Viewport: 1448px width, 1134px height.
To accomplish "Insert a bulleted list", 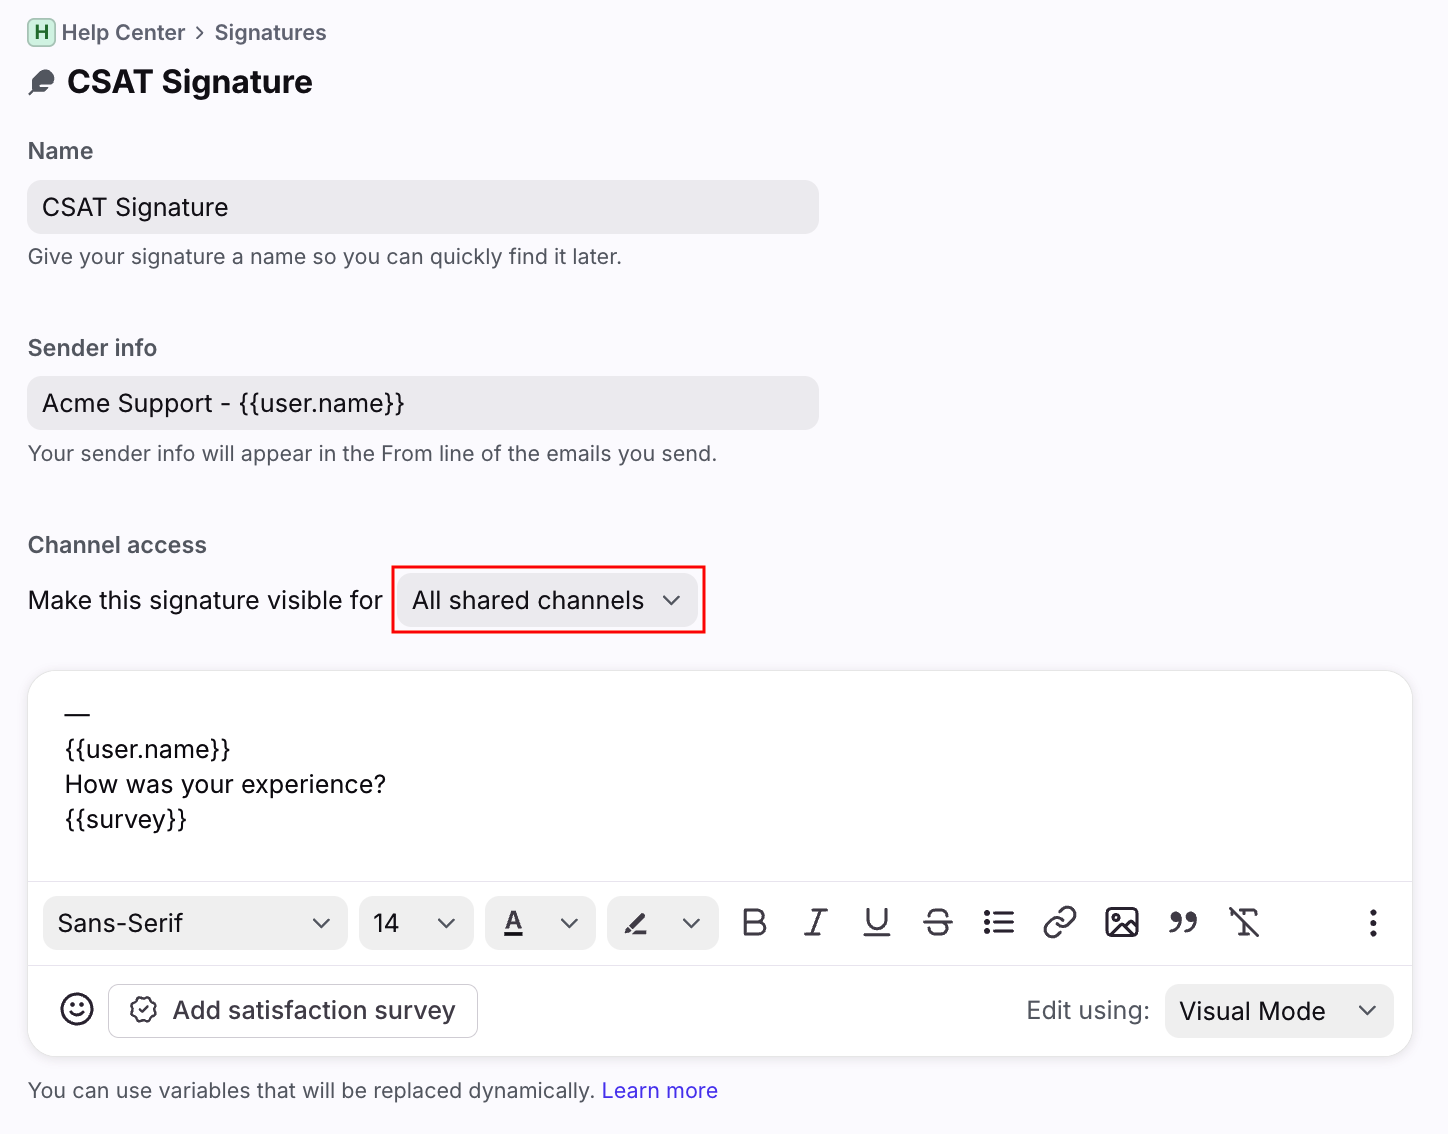I will 999,922.
